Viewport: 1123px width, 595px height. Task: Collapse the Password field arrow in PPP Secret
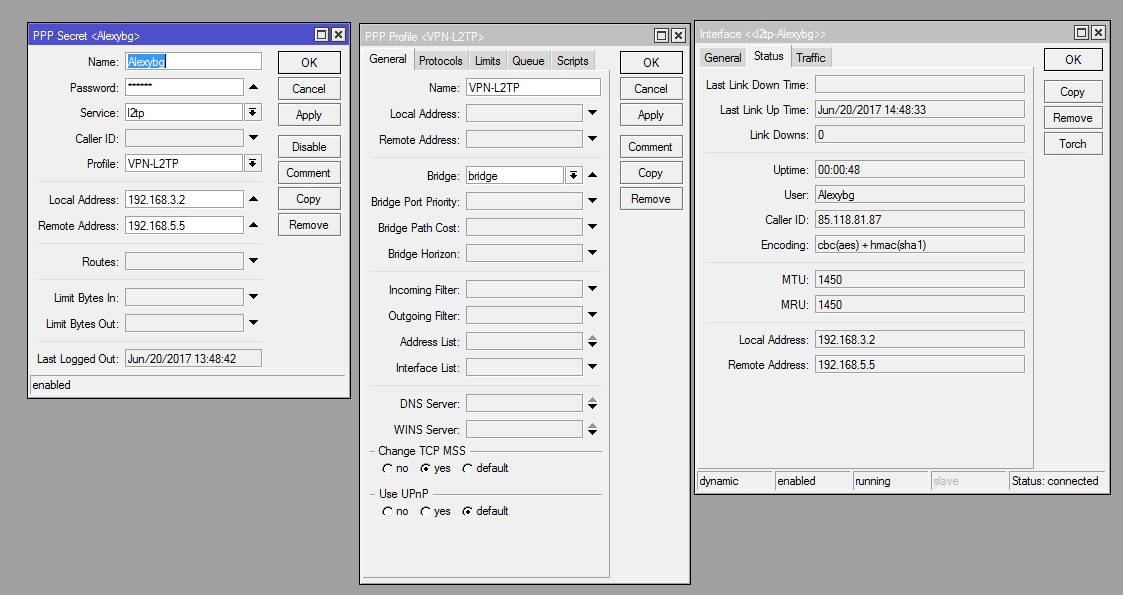[253, 88]
